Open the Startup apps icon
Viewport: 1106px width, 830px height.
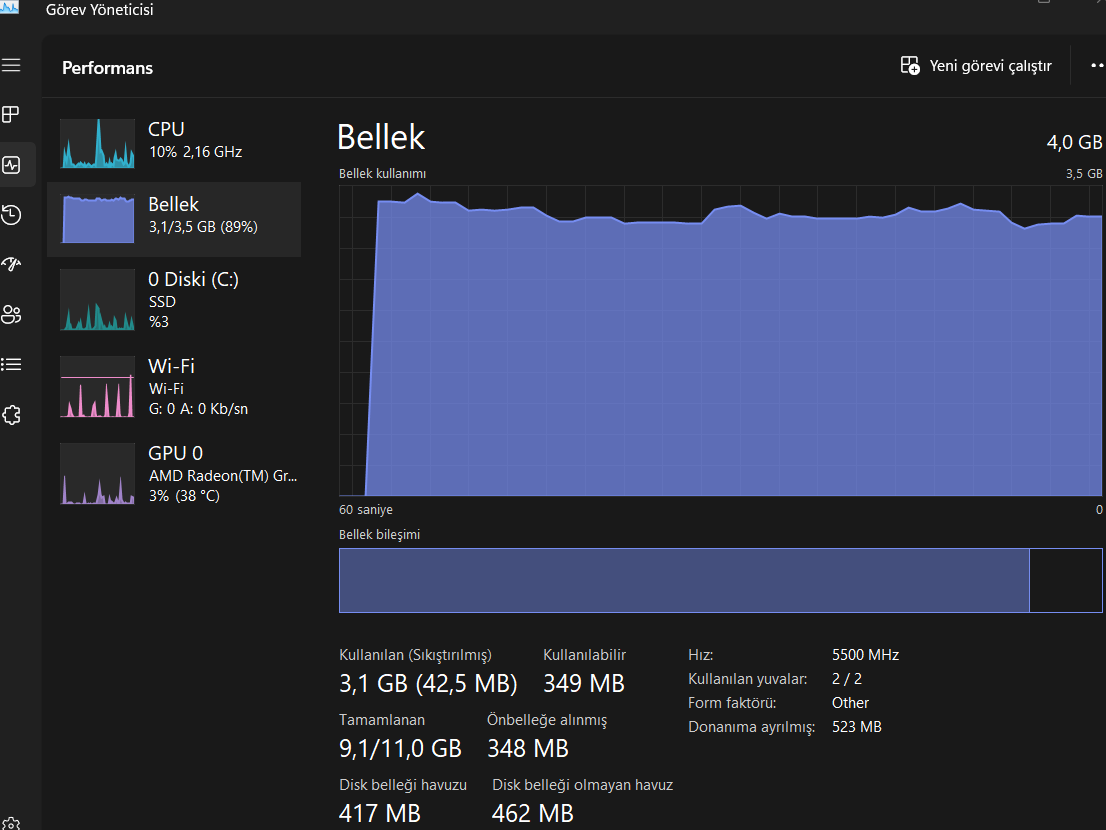point(11,264)
